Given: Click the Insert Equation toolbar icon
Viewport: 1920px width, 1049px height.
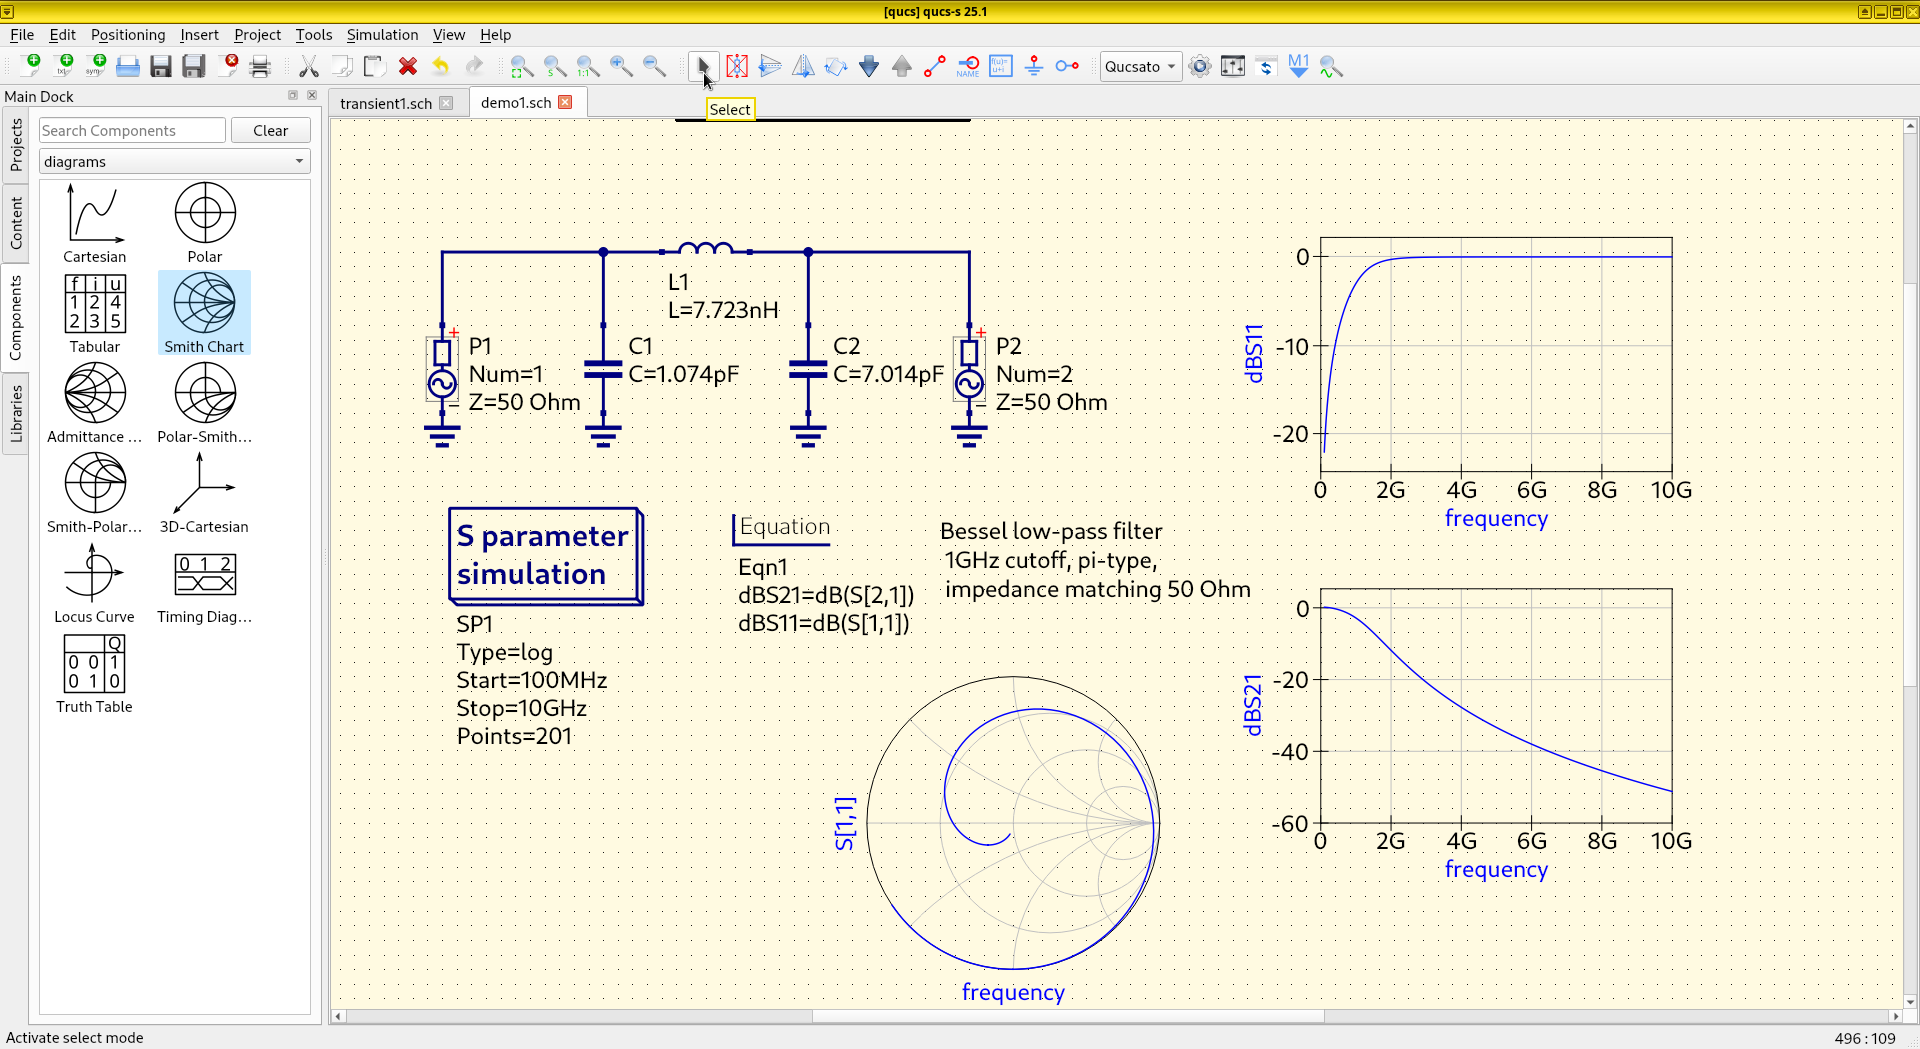Looking at the screenshot, I should (x=1001, y=67).
